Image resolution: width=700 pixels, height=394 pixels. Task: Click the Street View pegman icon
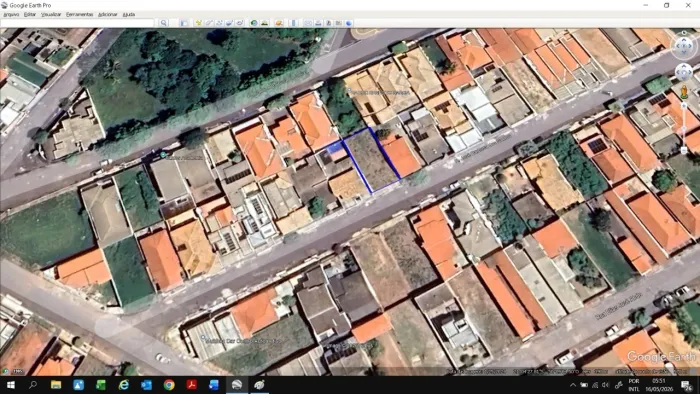tap(684, 92)
